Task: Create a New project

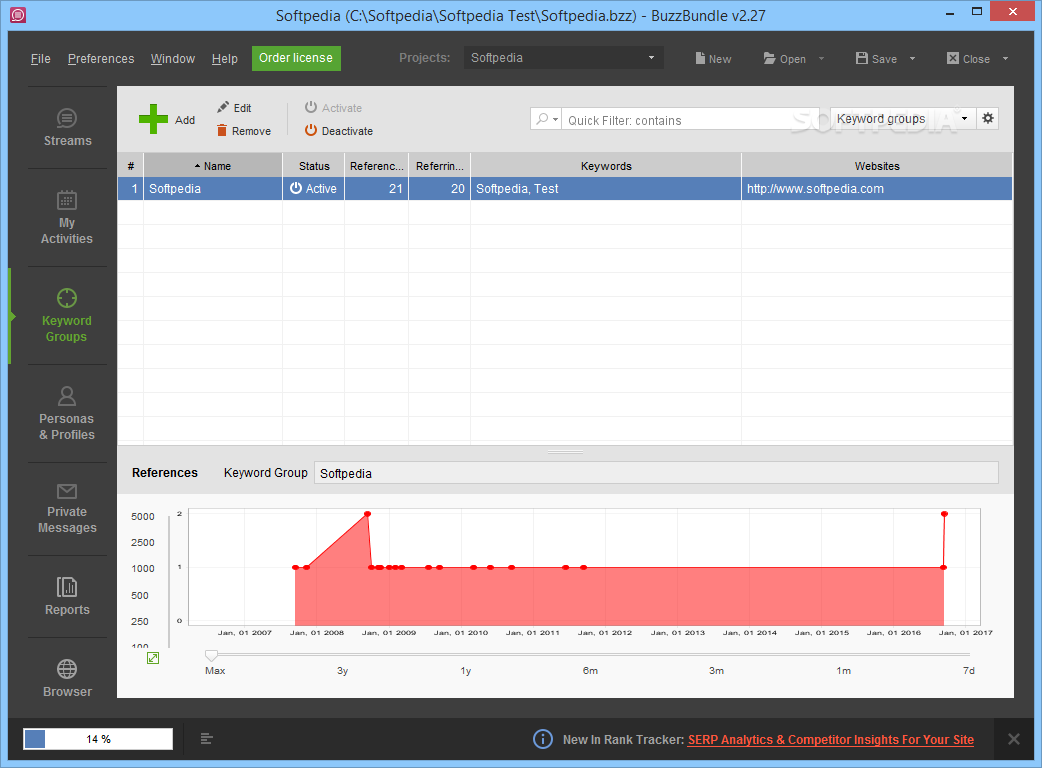Action: tap(713, 58)
